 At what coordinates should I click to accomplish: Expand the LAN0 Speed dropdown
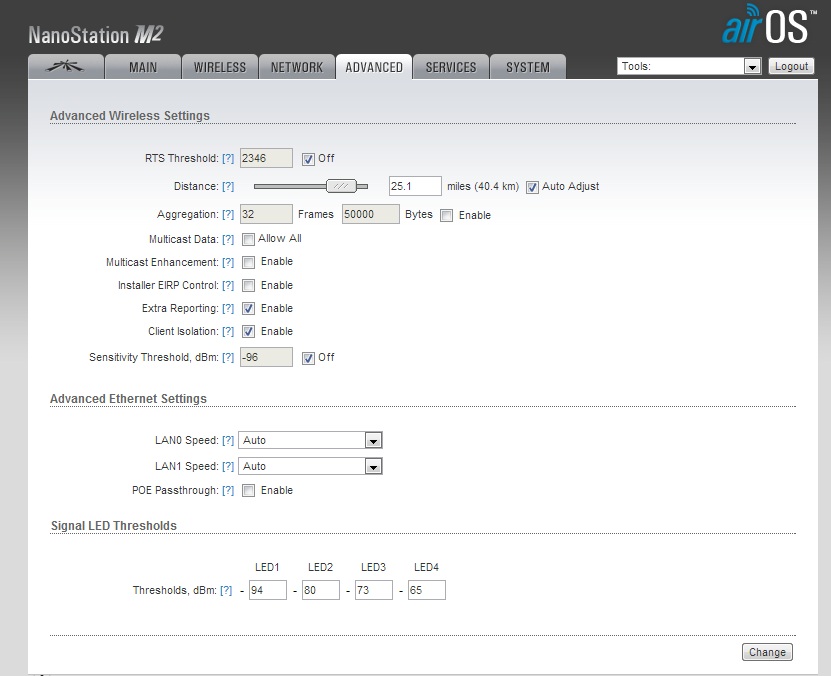point(310,440)
